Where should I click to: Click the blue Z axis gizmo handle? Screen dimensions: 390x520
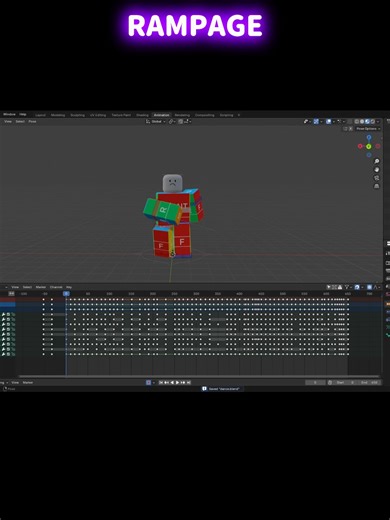click(x=369, y=137)
